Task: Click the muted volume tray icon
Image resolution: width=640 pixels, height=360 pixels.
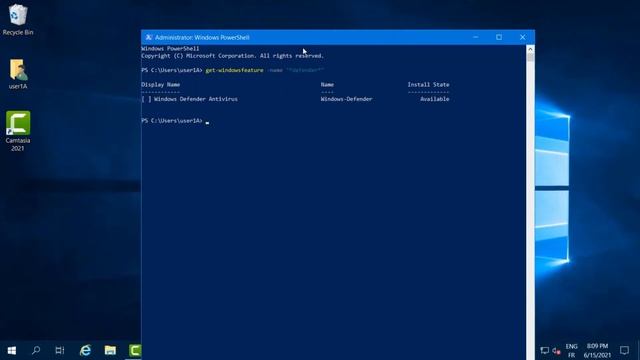Action: click(556, 350)
